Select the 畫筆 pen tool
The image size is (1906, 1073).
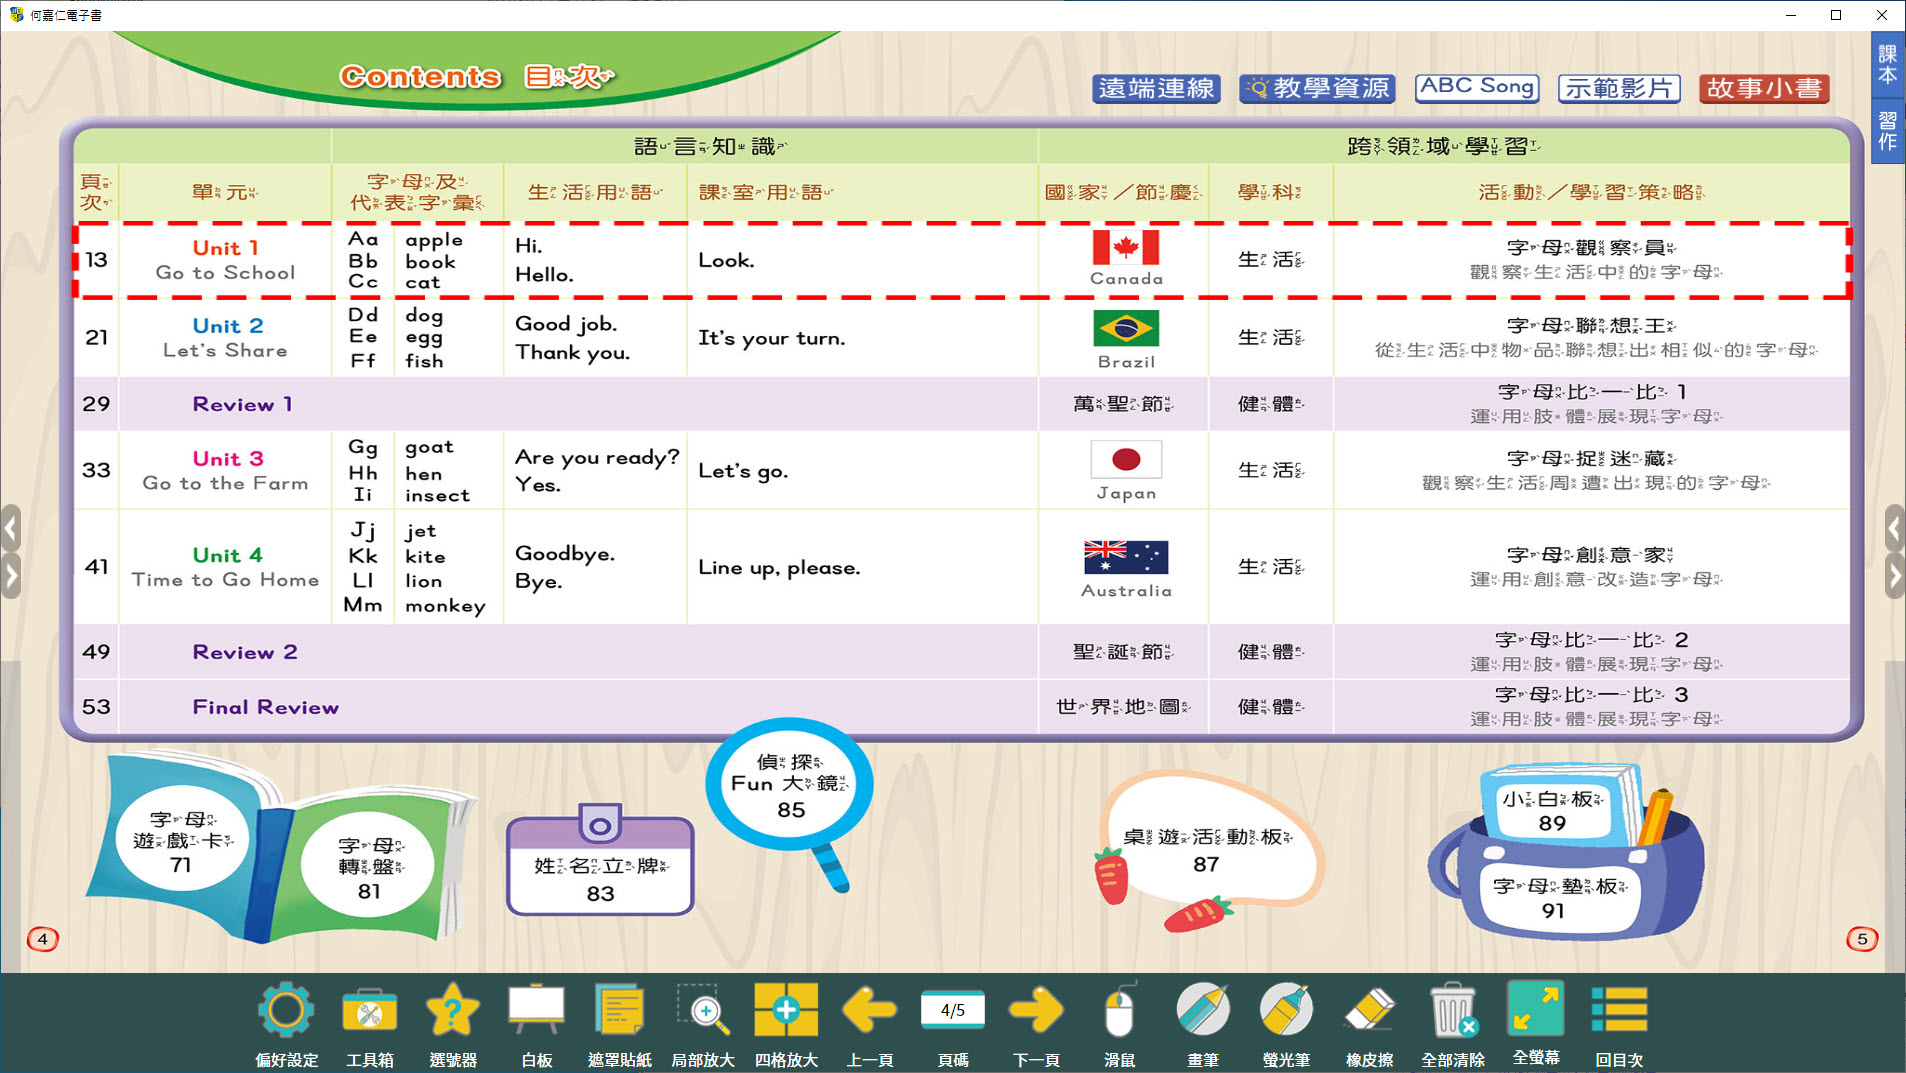[x=1202, y=1012]
